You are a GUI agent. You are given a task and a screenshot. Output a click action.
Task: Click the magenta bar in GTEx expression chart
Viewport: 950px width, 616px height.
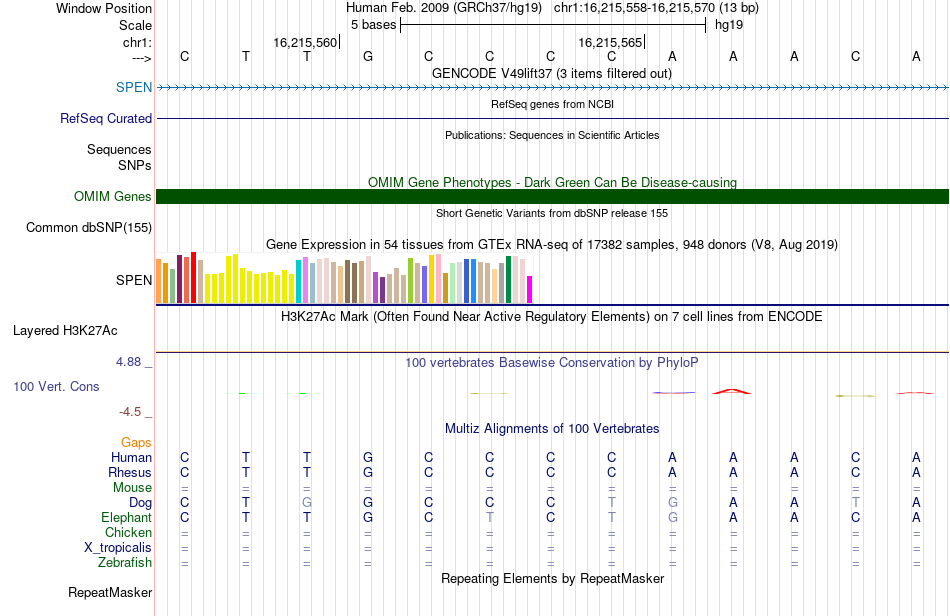pyautogui.click(x=530, y=290)
